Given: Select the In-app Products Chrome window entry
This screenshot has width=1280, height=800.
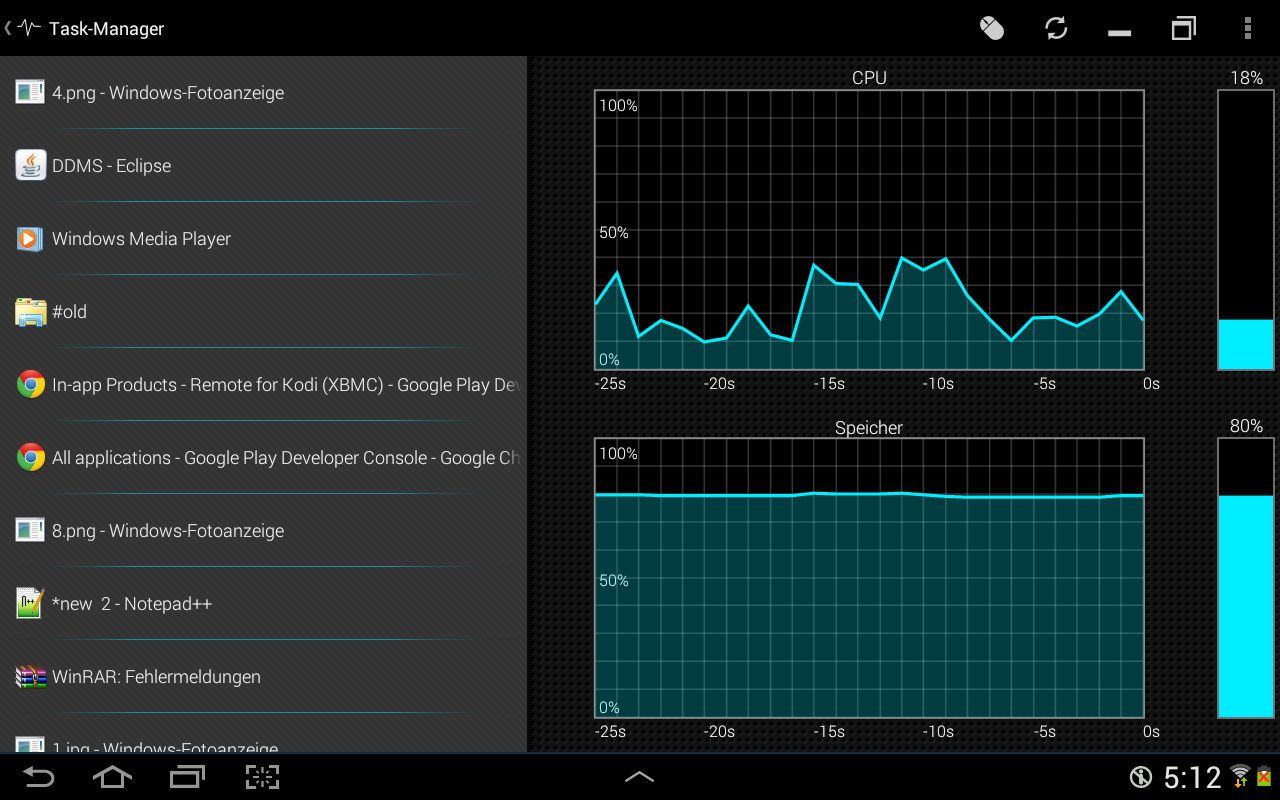Looking at the screenshot, I should tap(263, 385).
